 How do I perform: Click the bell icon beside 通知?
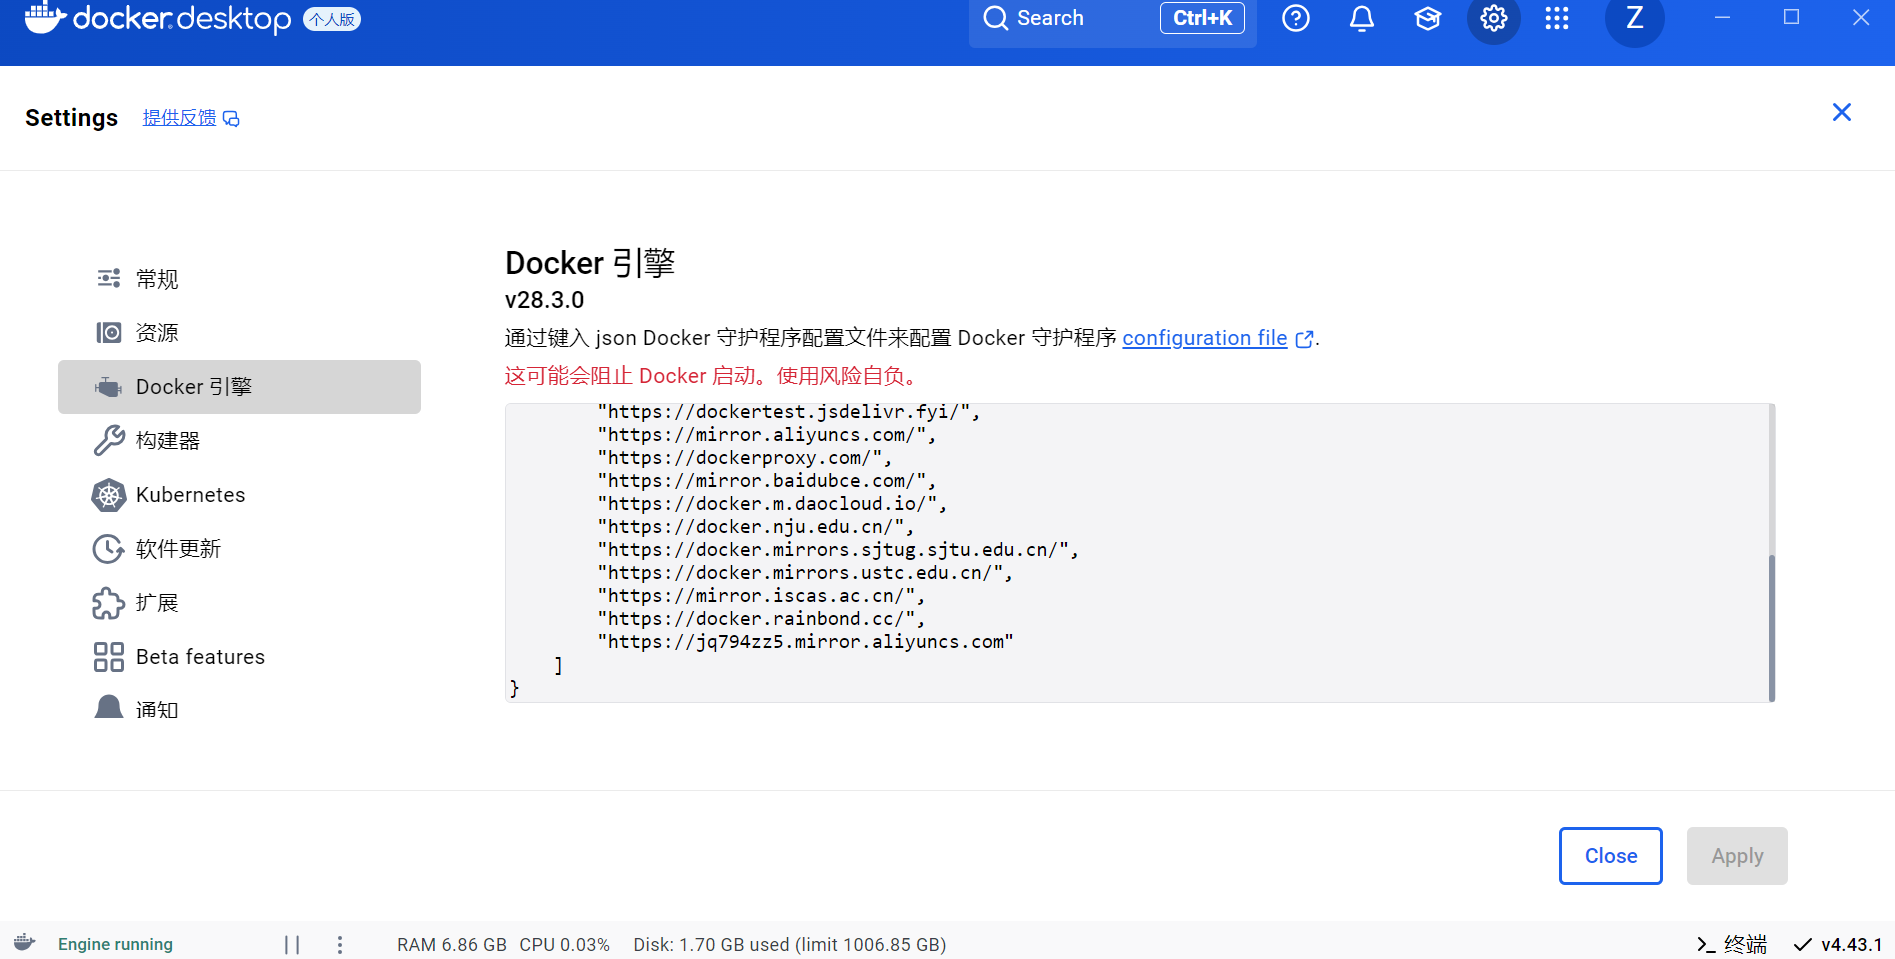point(109,708)
